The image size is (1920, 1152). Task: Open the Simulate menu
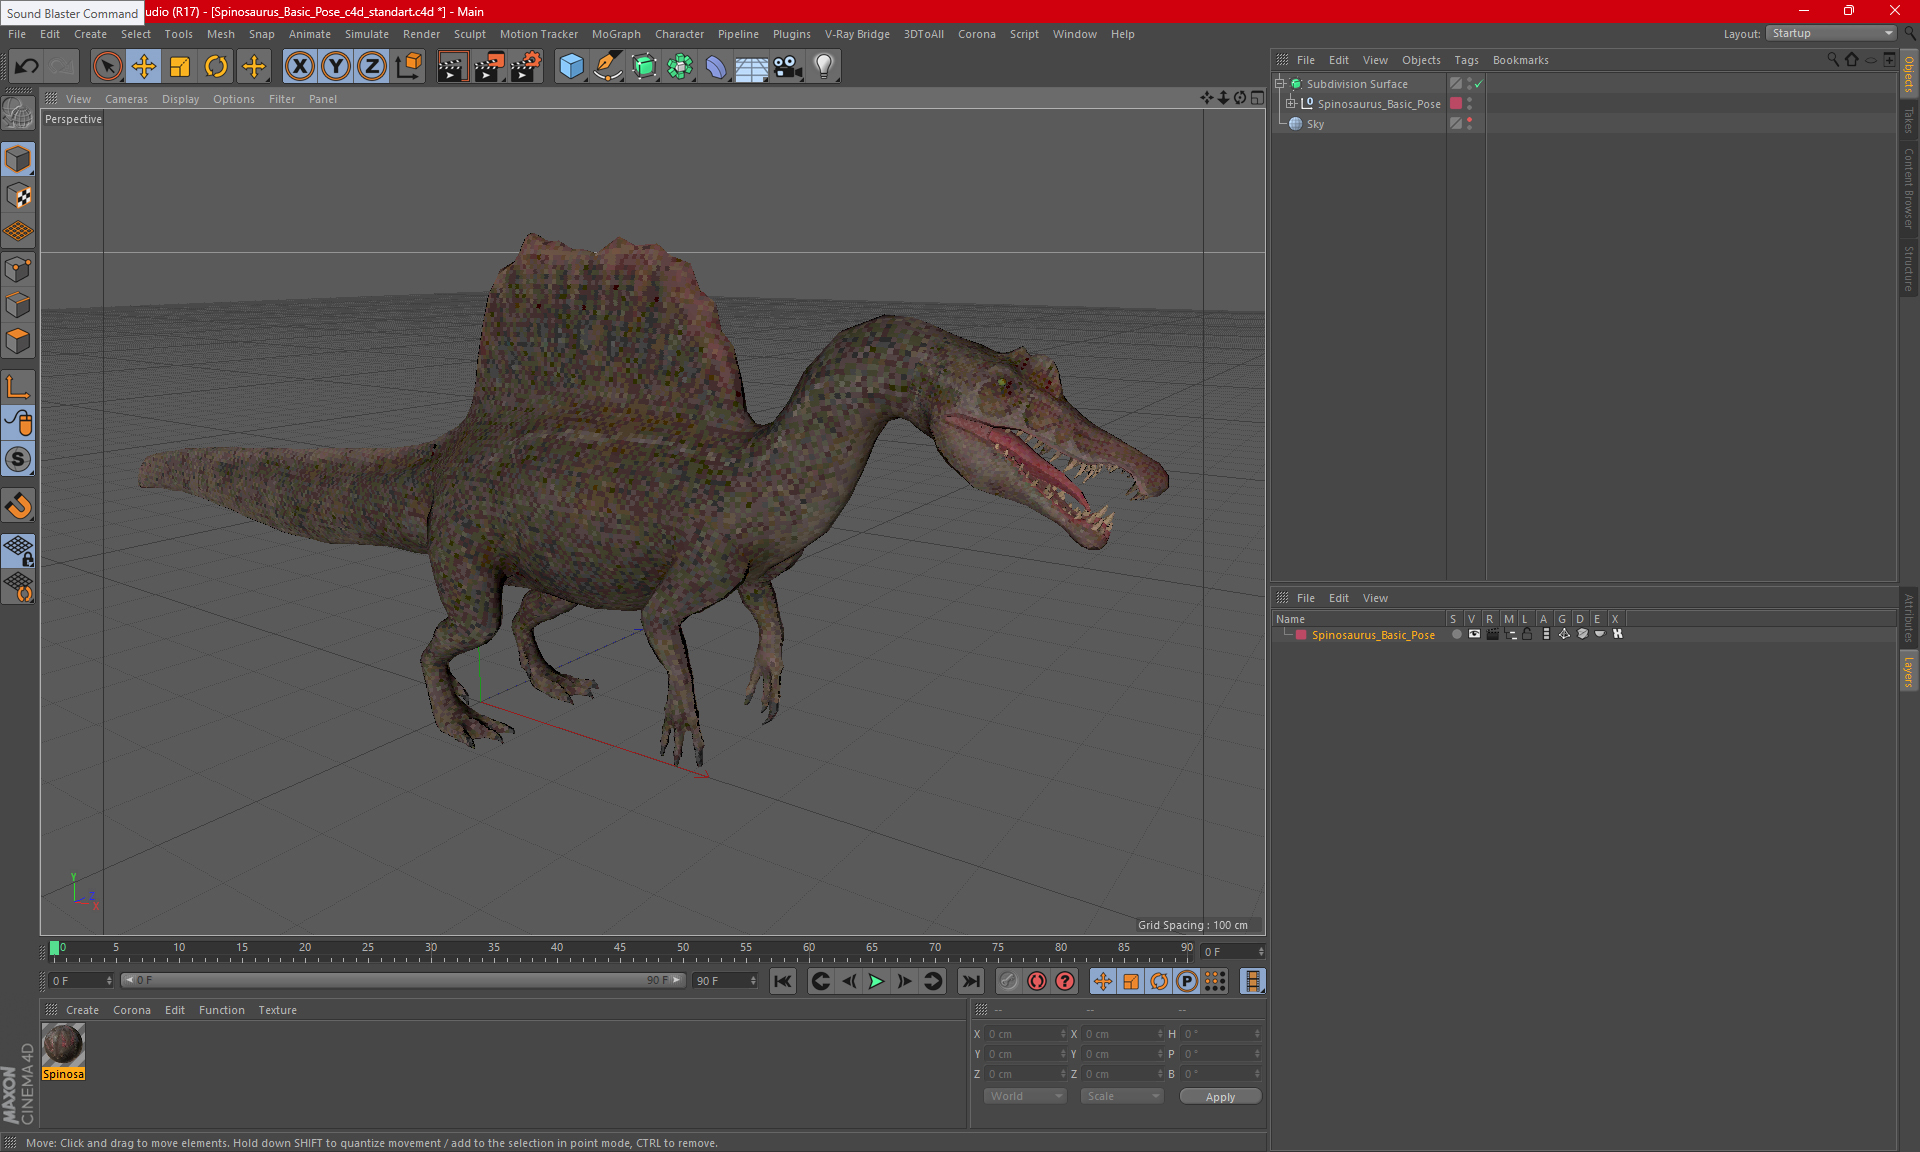click(367, 34)
